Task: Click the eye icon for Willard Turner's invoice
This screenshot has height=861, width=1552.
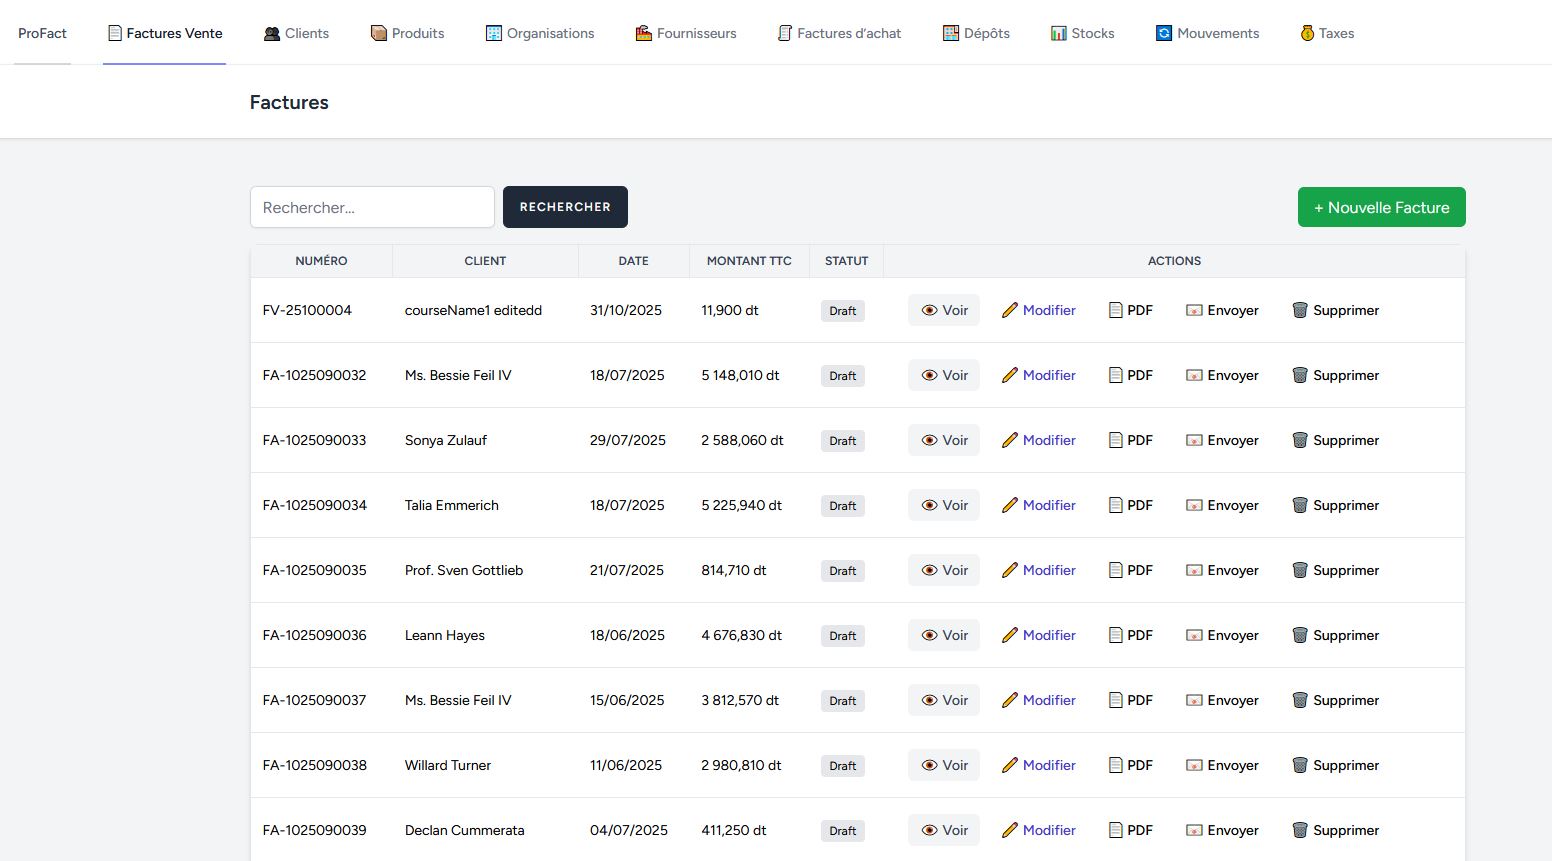Action: [929, 765]
